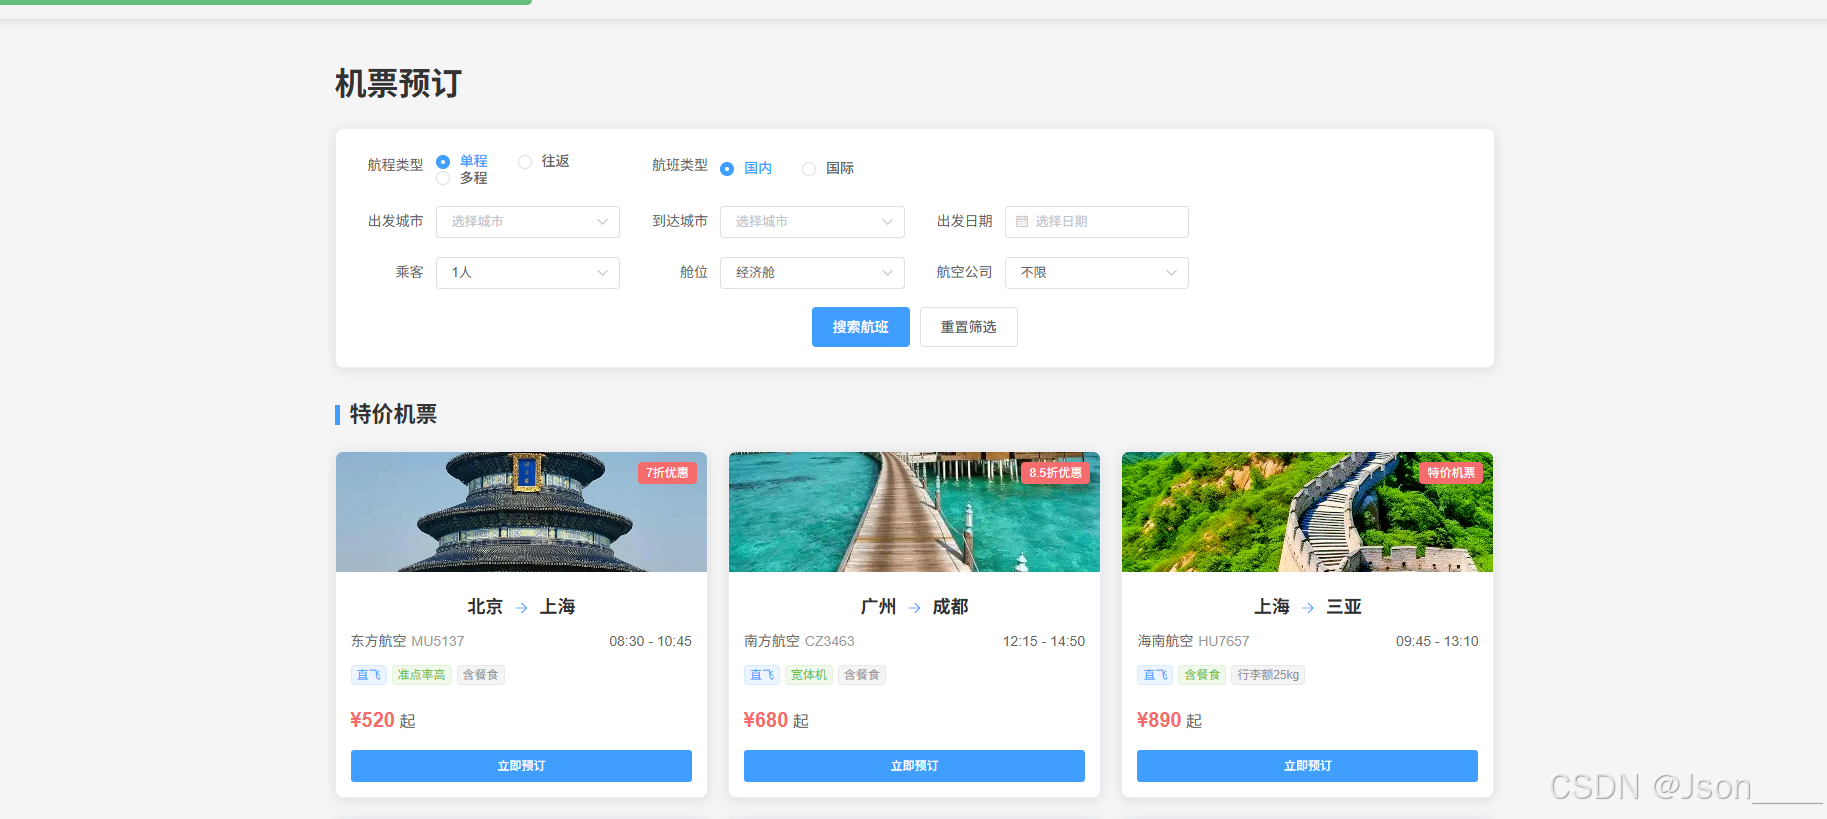Click the 09:45 - 13:10 flight time
Viewport: 1827px width, 819px height.
(1437, 641)
